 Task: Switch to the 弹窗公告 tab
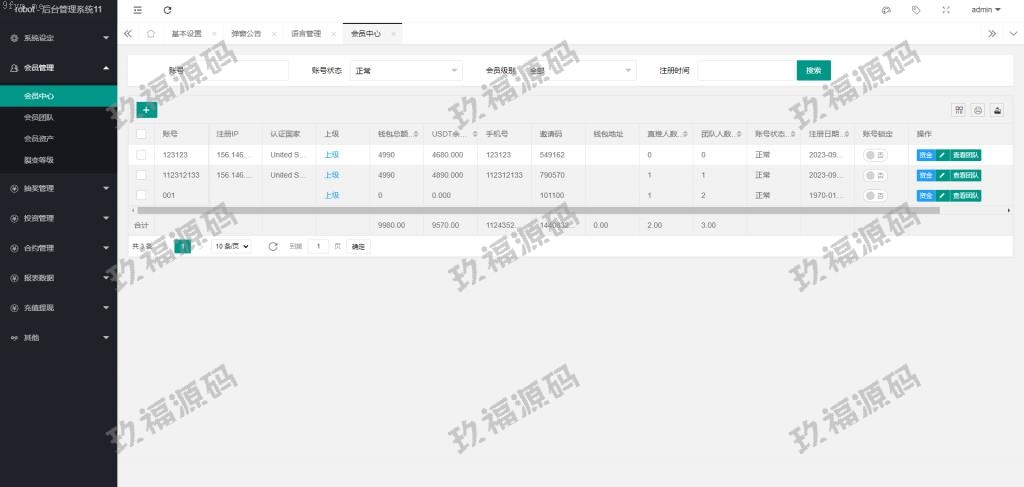246,34
